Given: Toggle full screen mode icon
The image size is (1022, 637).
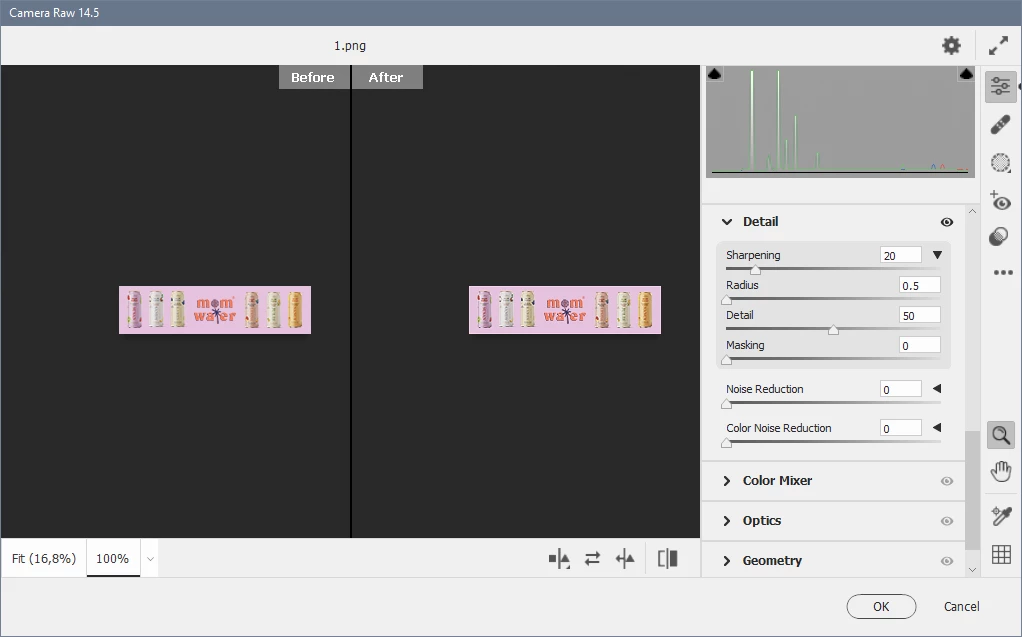Looking at the screenshot, I should (x=999, y=46).
